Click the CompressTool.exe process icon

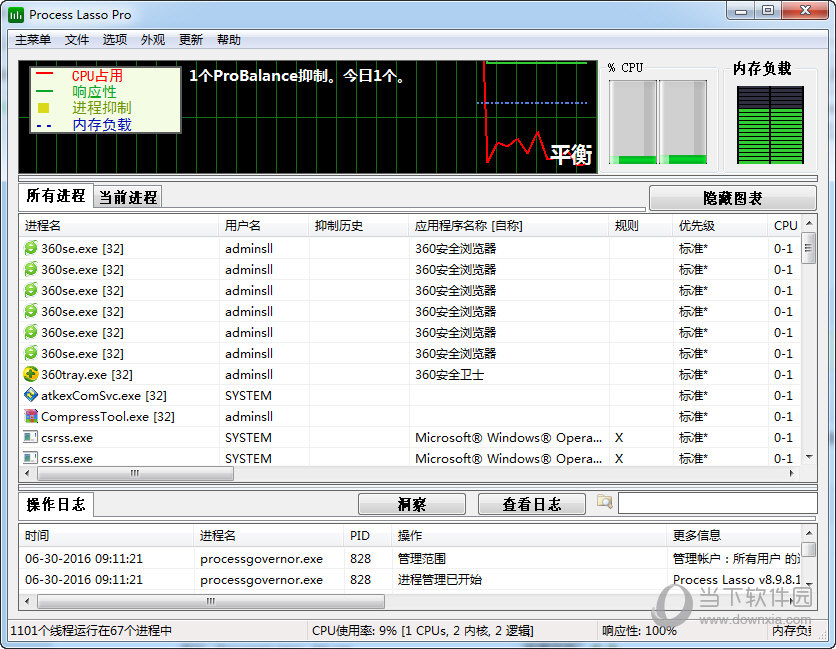coord(28,416)
